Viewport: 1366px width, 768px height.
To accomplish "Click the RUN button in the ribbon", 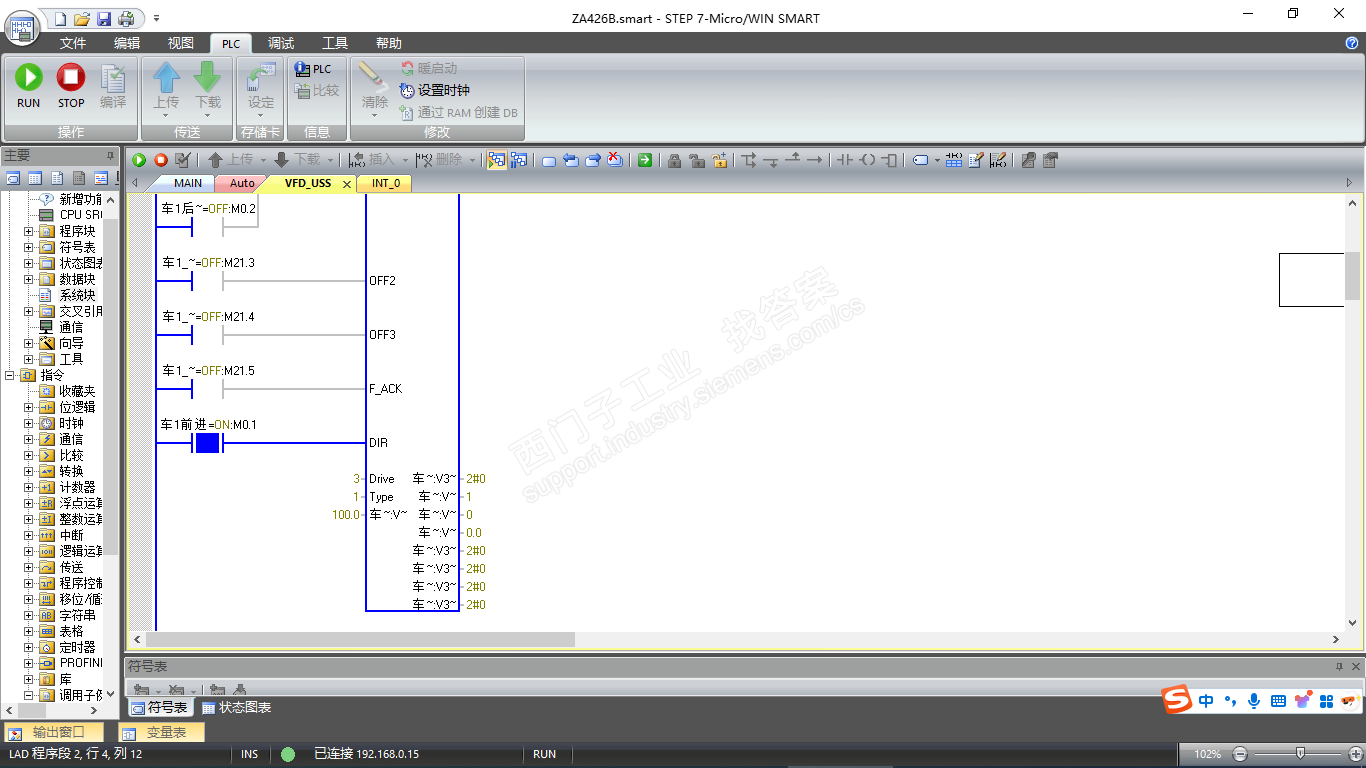I will point(29,85).
